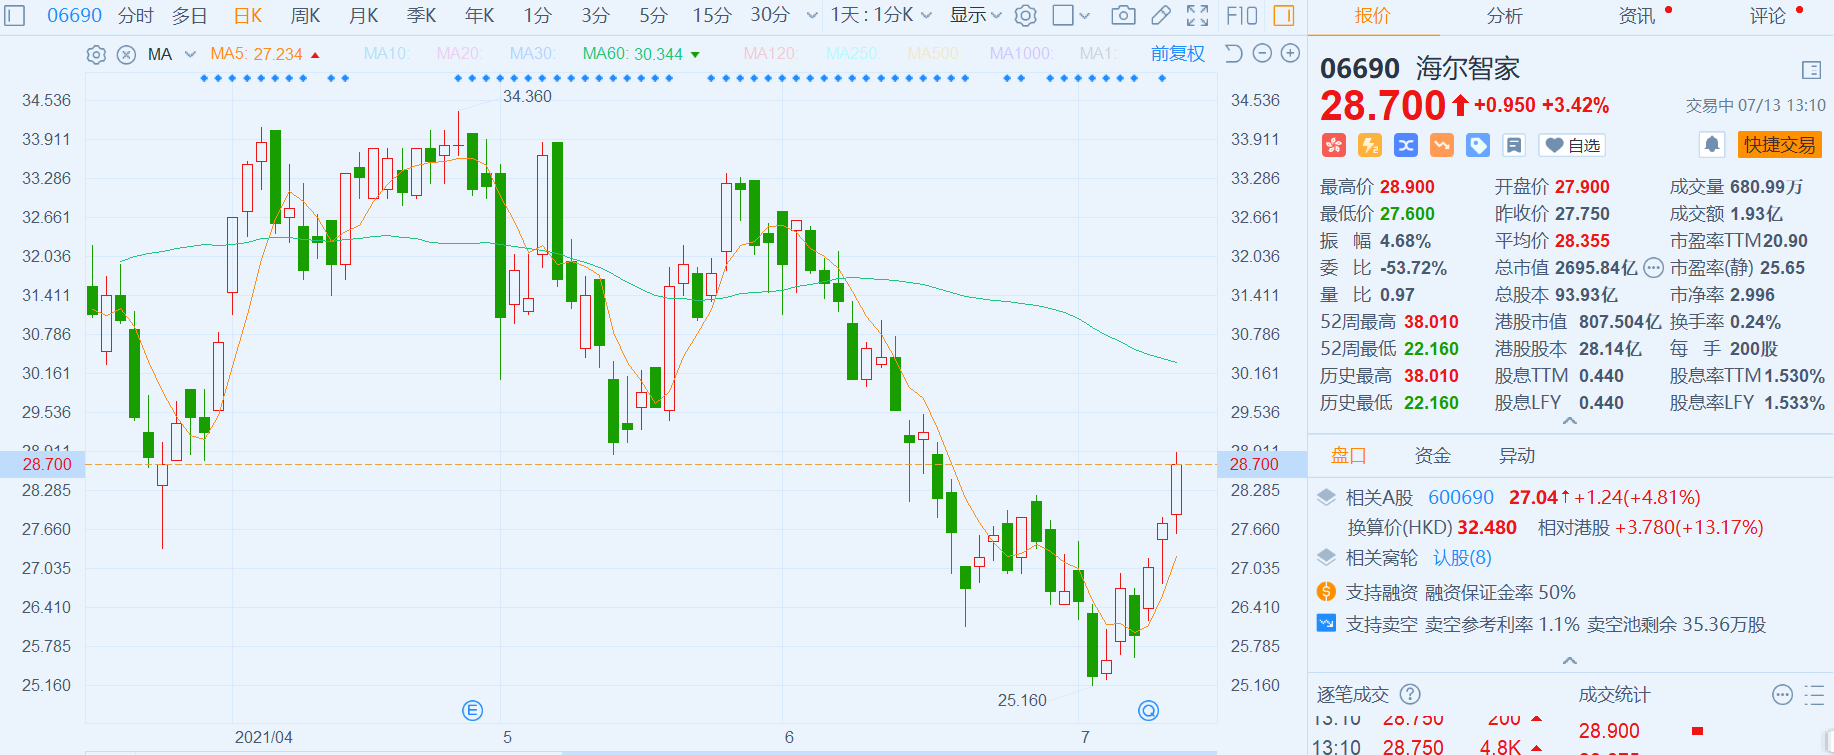Click the earnings event marker E on chart

(473, 710)
